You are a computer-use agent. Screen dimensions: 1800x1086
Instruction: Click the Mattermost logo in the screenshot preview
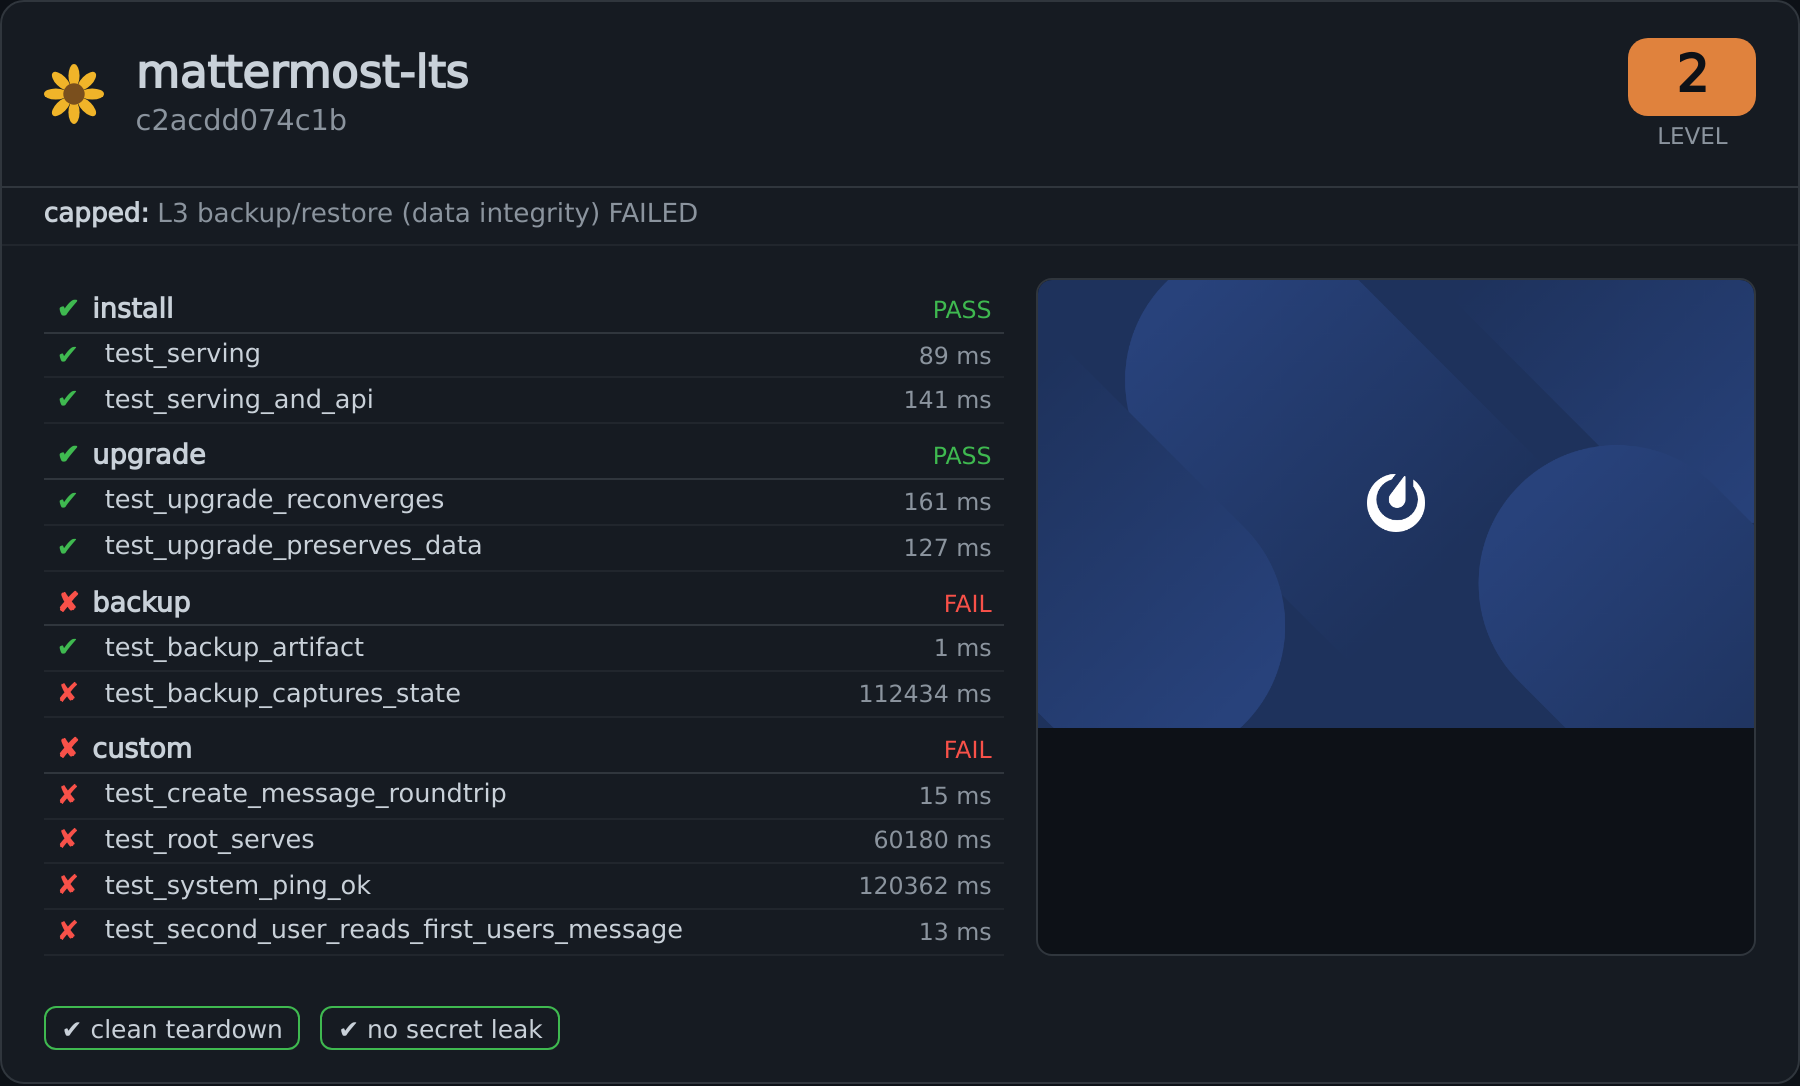[x=1396, y=502]
